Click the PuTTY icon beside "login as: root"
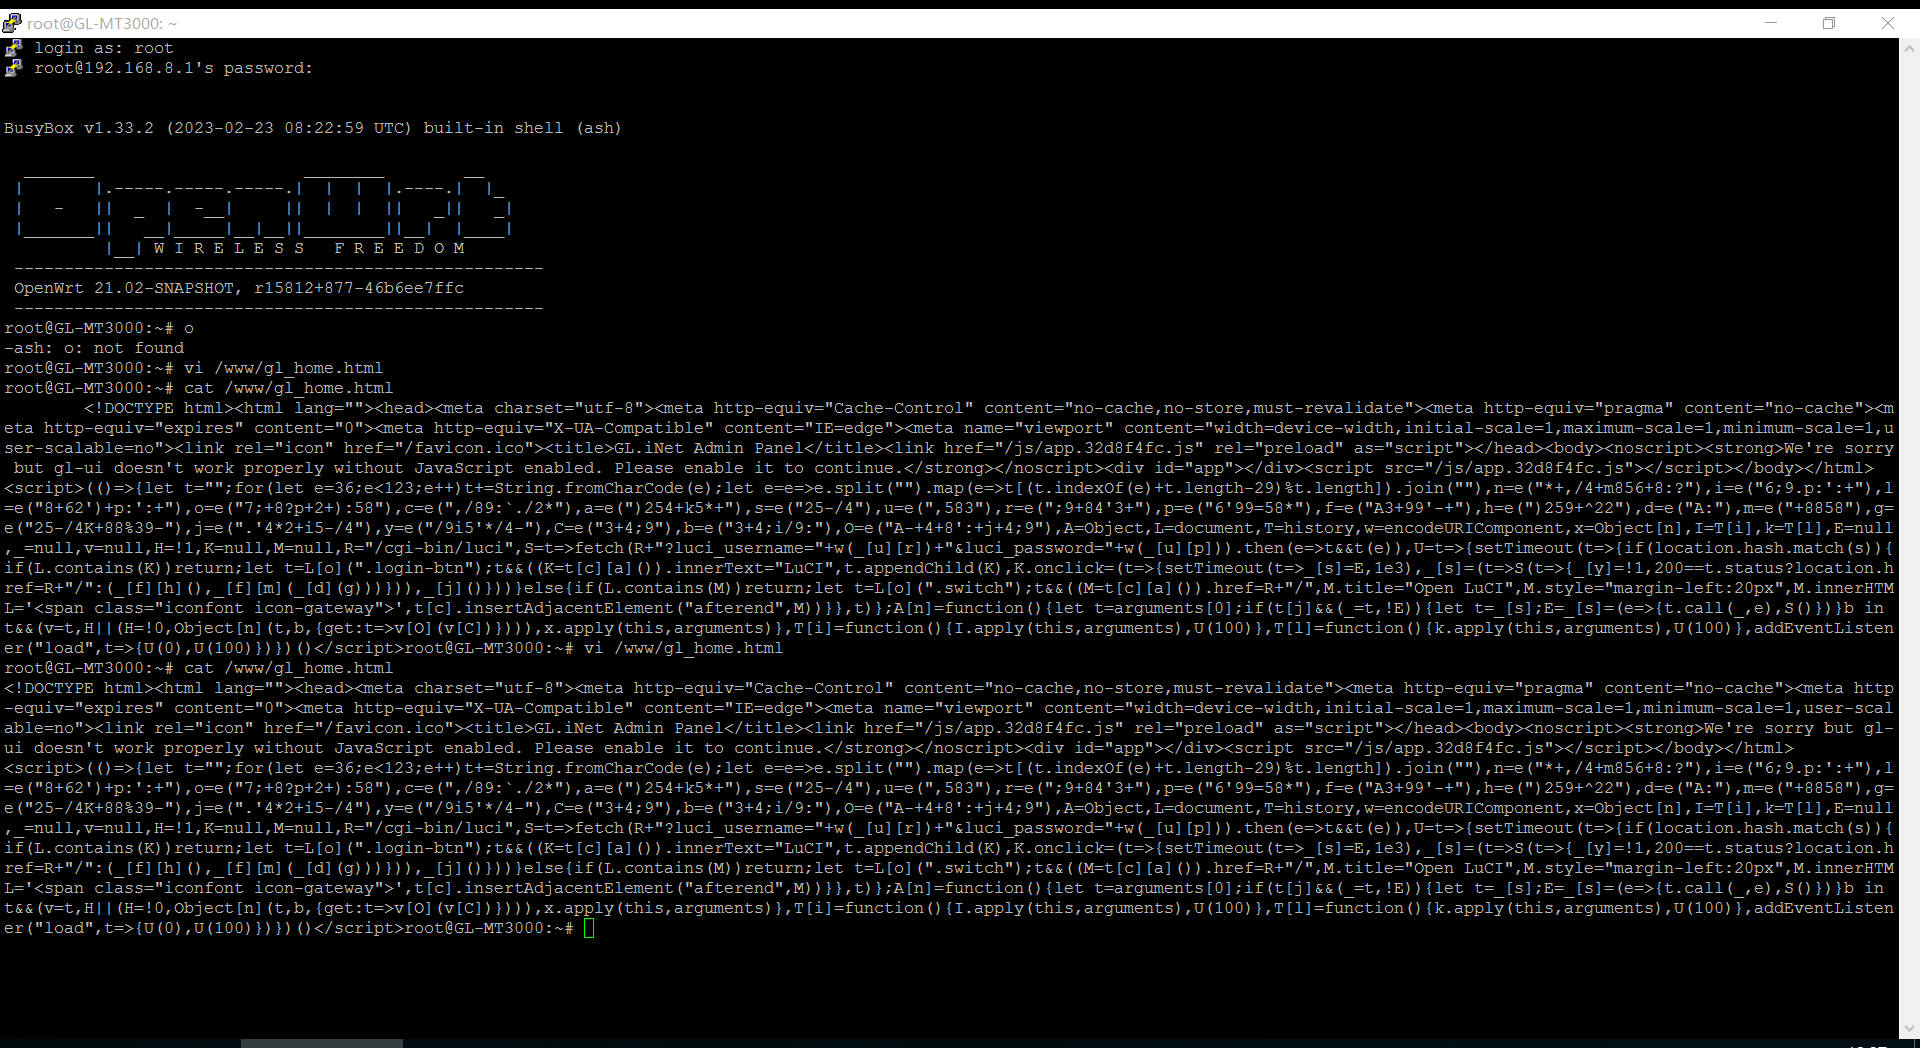Viewport: 1929px width, 1048px height. click(13, 48)
